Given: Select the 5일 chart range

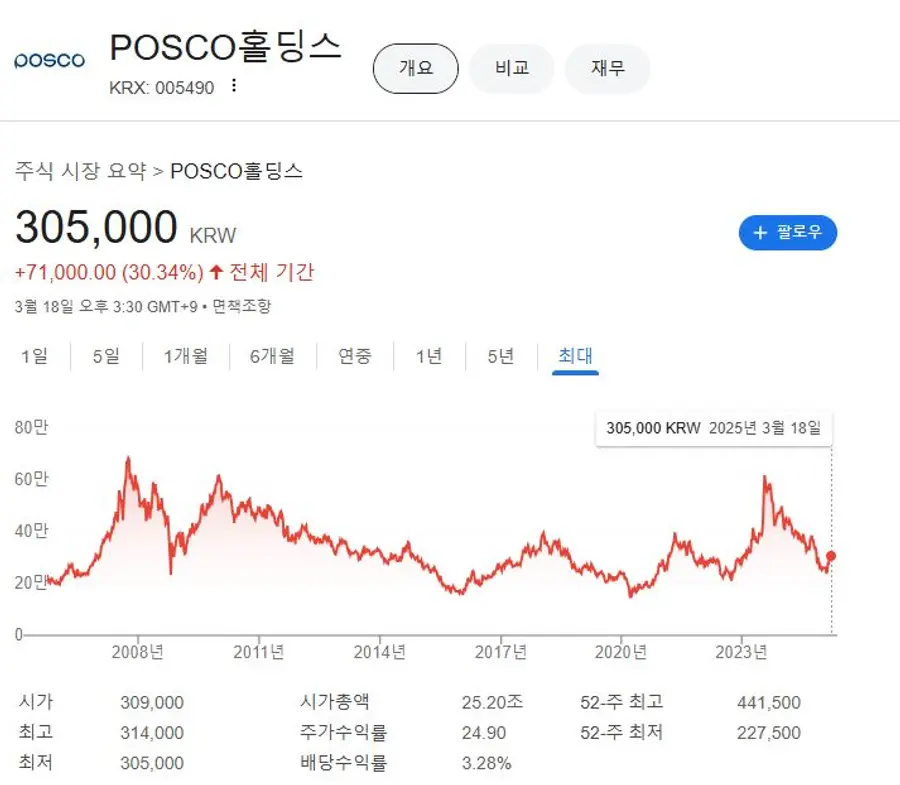Looking at the screenshot, I should 105,356.
